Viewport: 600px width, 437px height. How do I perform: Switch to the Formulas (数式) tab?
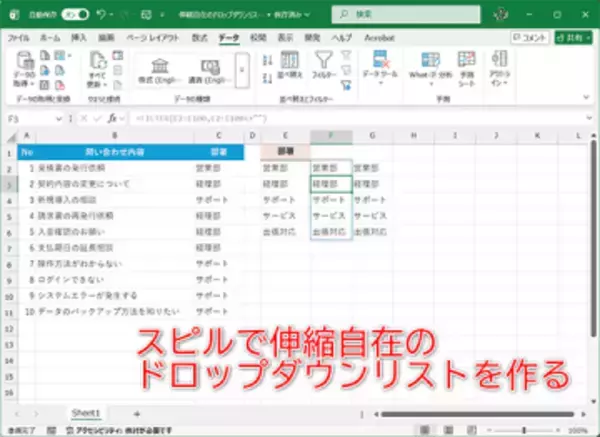coord(199,38)
